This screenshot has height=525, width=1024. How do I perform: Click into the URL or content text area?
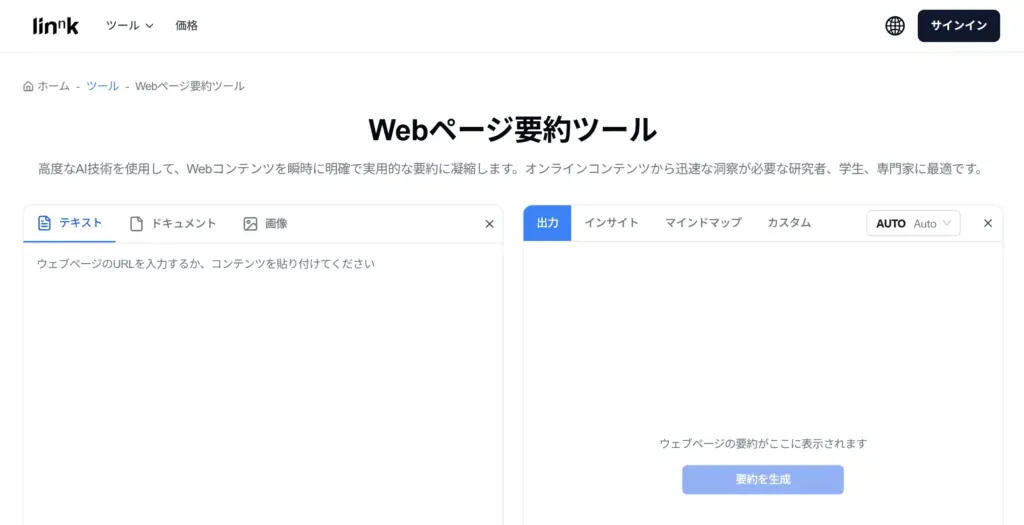263,380
